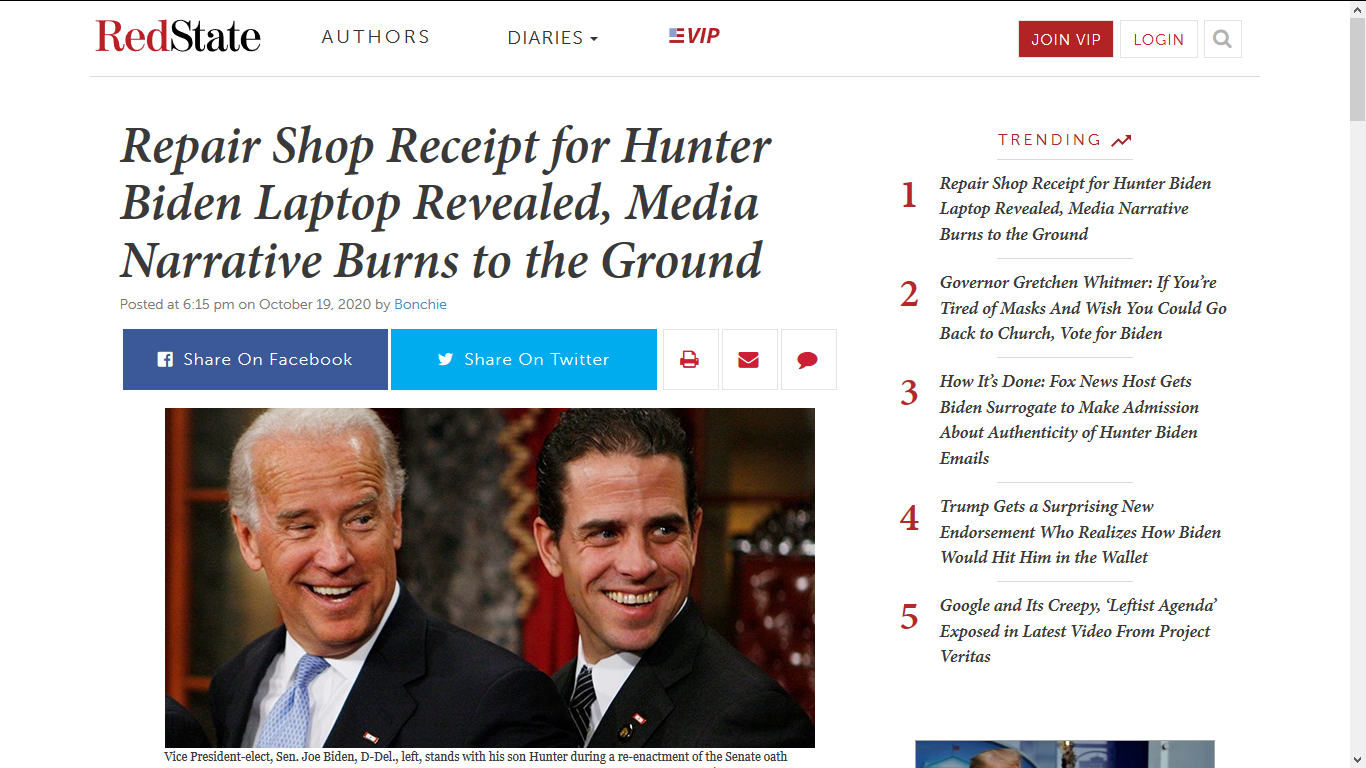Email the article via envelope icon

pyautogui.click(x=749, y=359)
